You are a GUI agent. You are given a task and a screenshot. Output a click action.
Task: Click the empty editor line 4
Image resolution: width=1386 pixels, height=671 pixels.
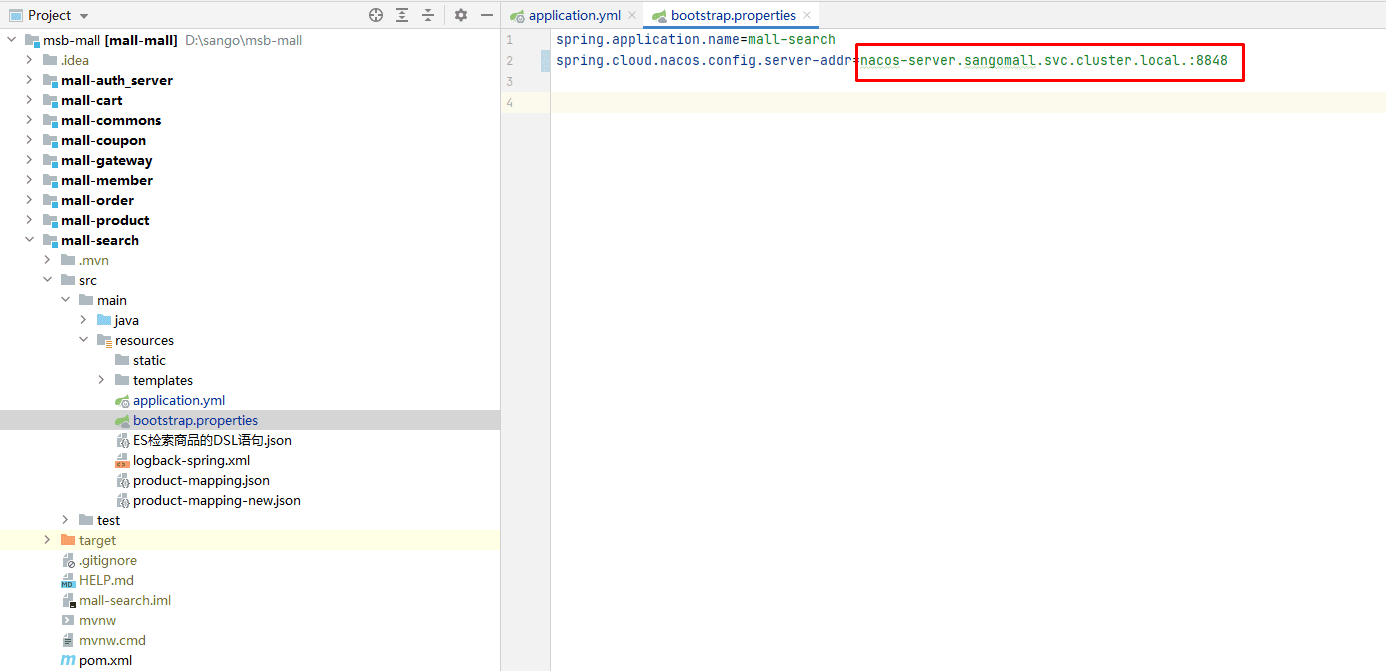[x=968, y=102]
